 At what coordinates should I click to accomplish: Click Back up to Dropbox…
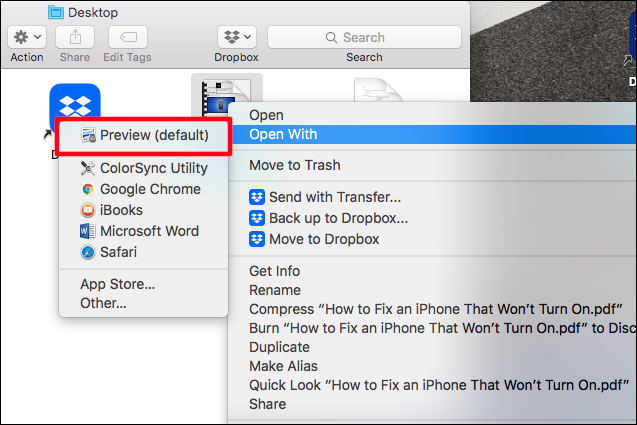click(x=338, y=218)
